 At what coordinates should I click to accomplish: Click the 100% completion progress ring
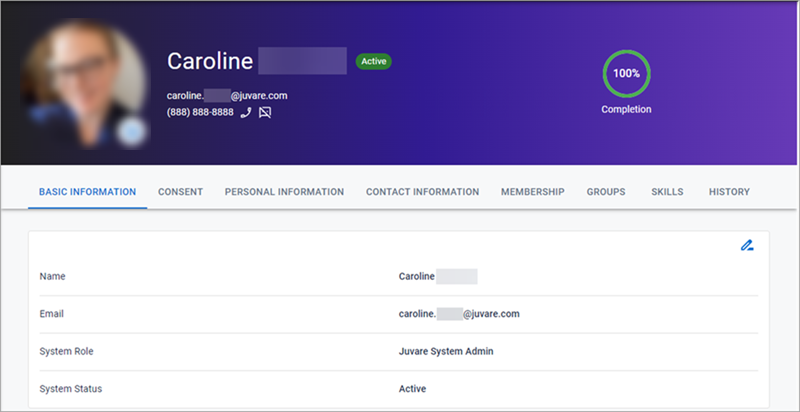tap(626, 73)
